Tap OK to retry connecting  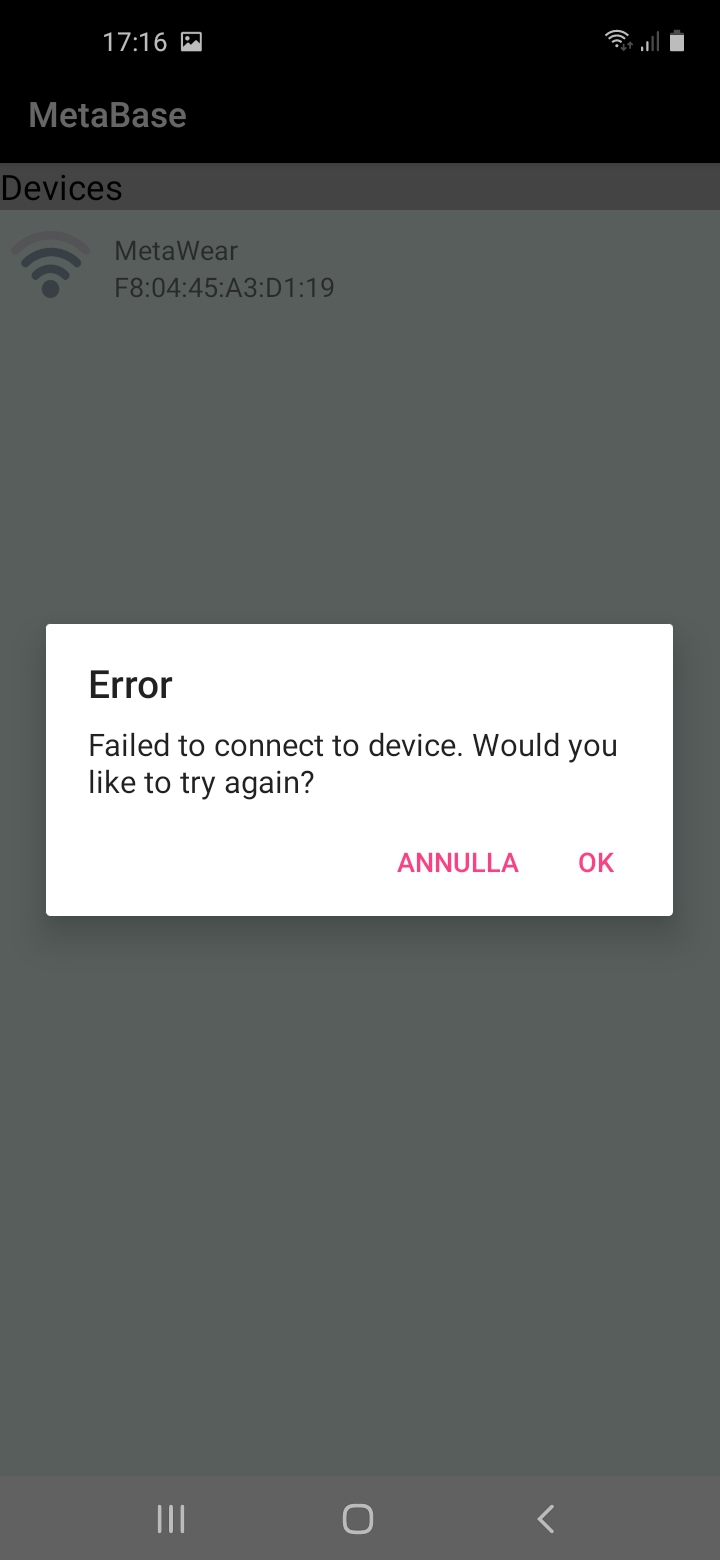596,863
